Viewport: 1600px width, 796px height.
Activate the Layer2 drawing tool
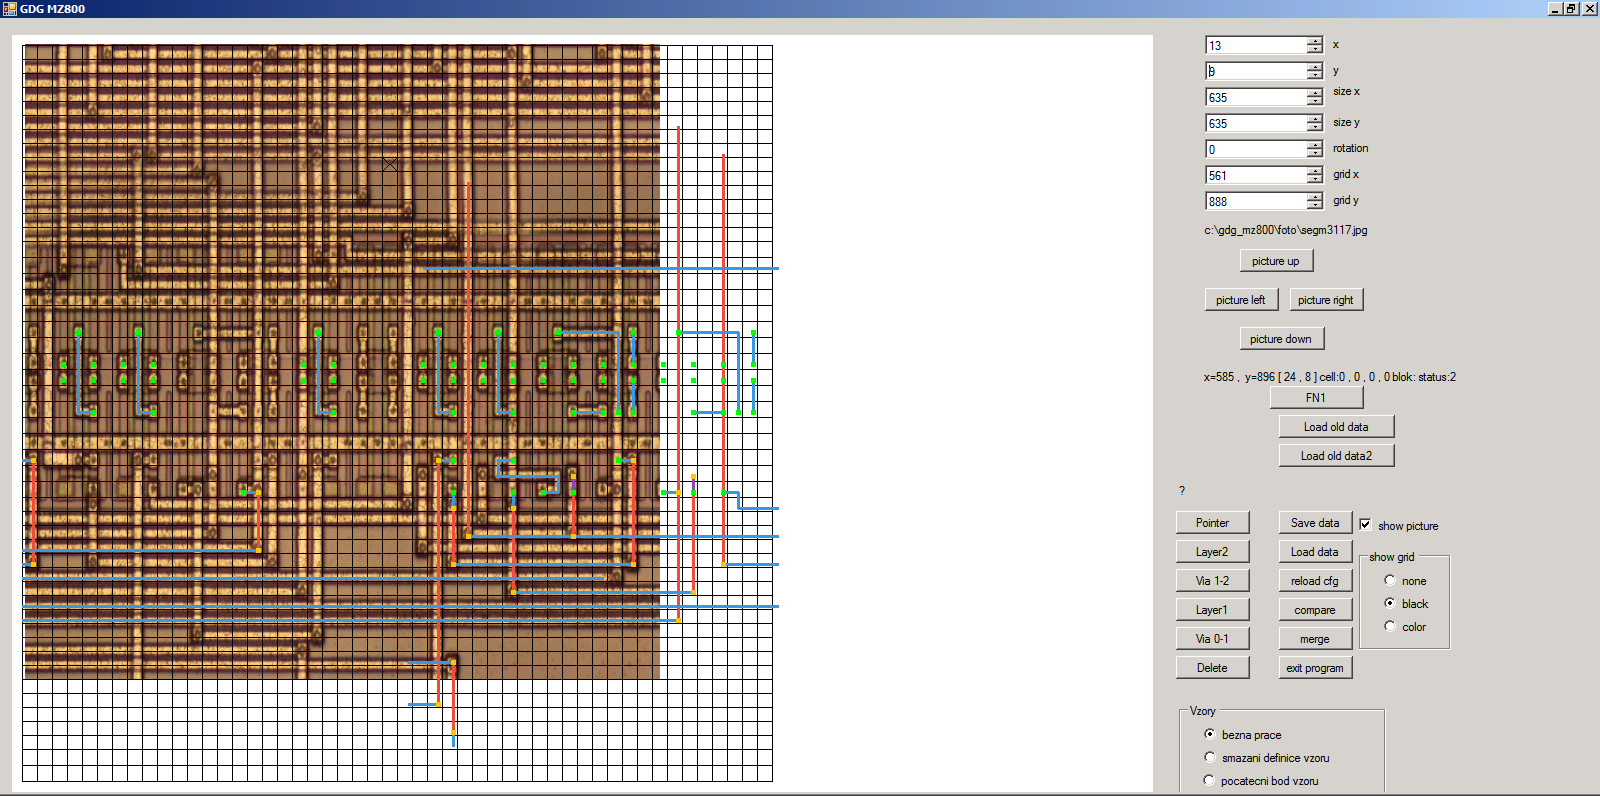click(1212, 552)
